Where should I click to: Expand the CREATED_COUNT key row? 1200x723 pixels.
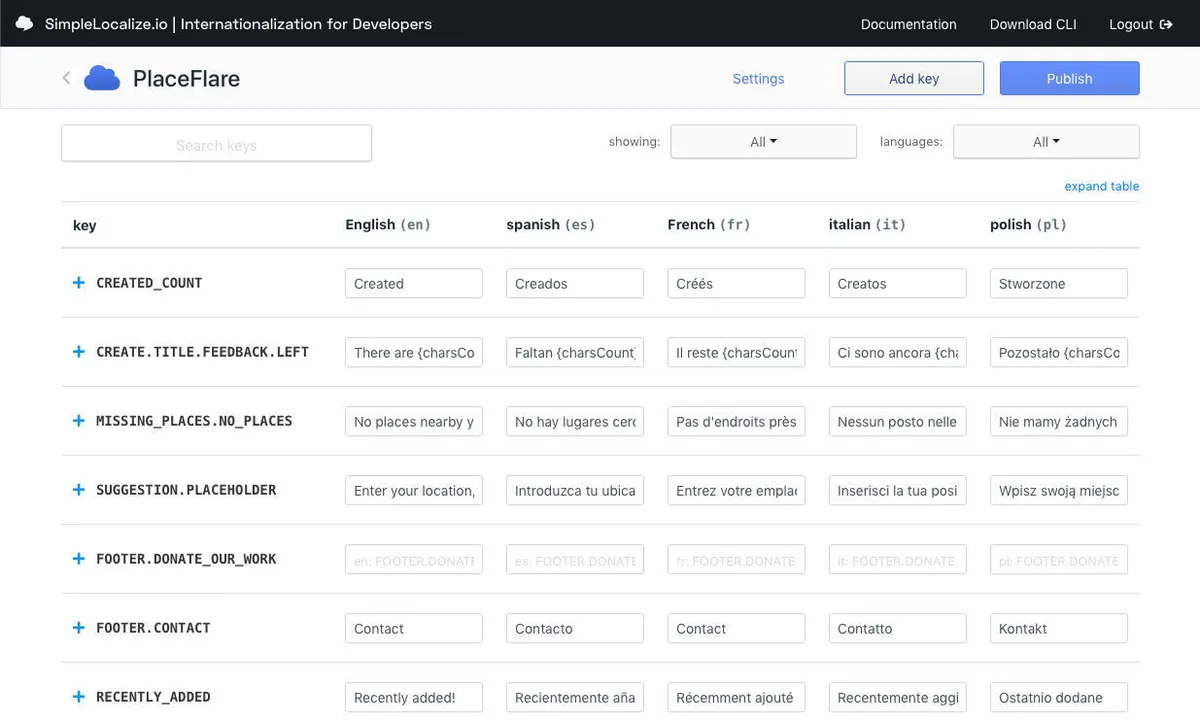[x=79, y=283]
